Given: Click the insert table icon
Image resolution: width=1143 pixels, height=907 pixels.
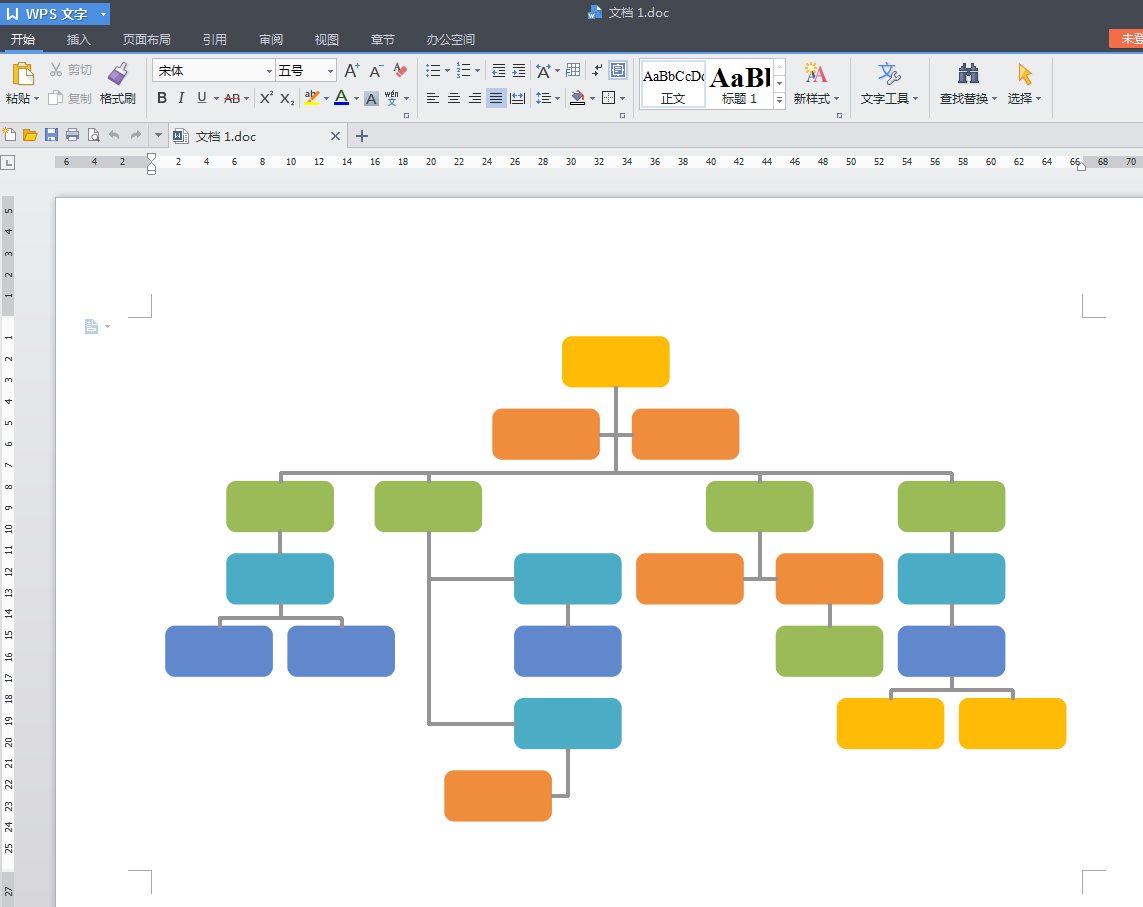Looking at the screenshot, I should tap(574, 70).
